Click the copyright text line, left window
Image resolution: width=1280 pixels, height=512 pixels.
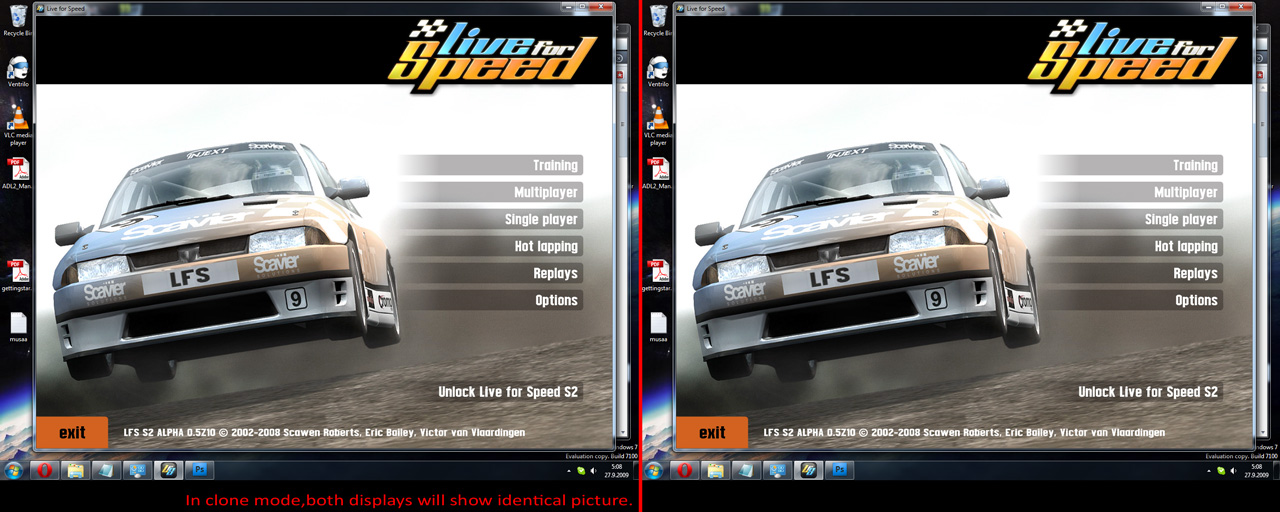point(324,433)
